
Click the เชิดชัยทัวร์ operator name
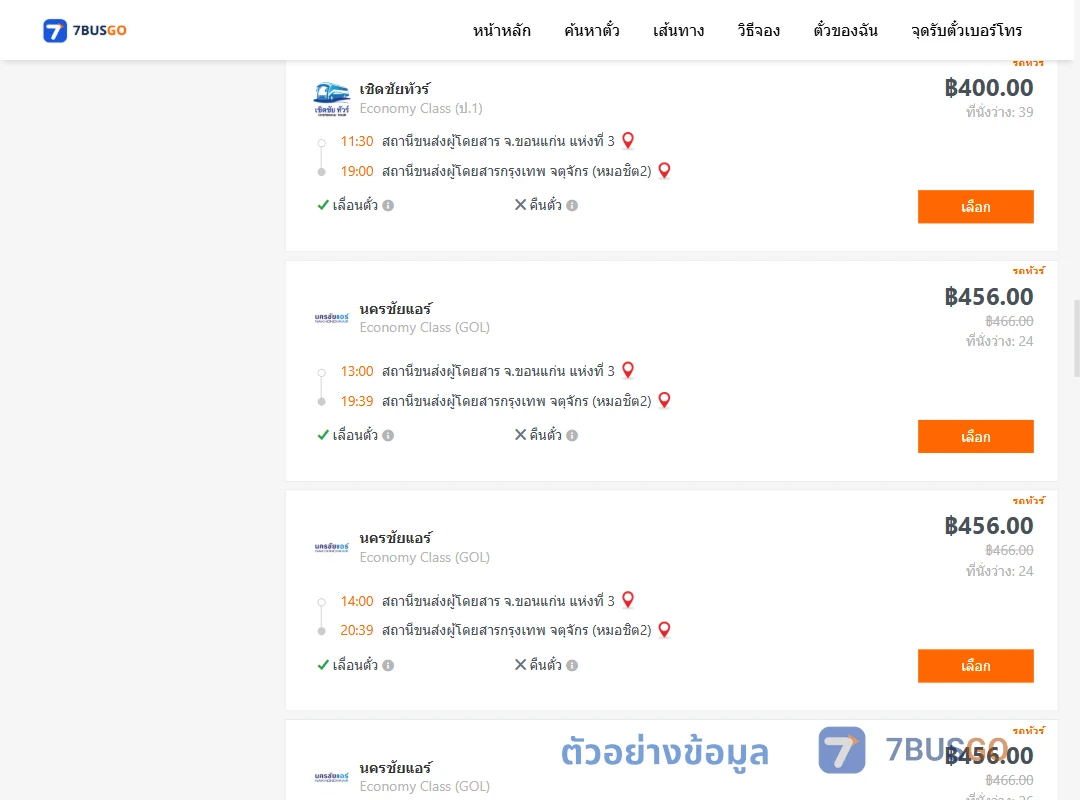[395, 89]
